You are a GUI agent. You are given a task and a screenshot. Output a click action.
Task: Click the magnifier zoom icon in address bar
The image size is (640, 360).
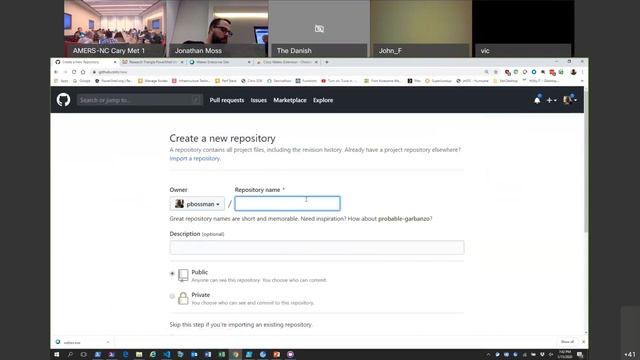487,72
